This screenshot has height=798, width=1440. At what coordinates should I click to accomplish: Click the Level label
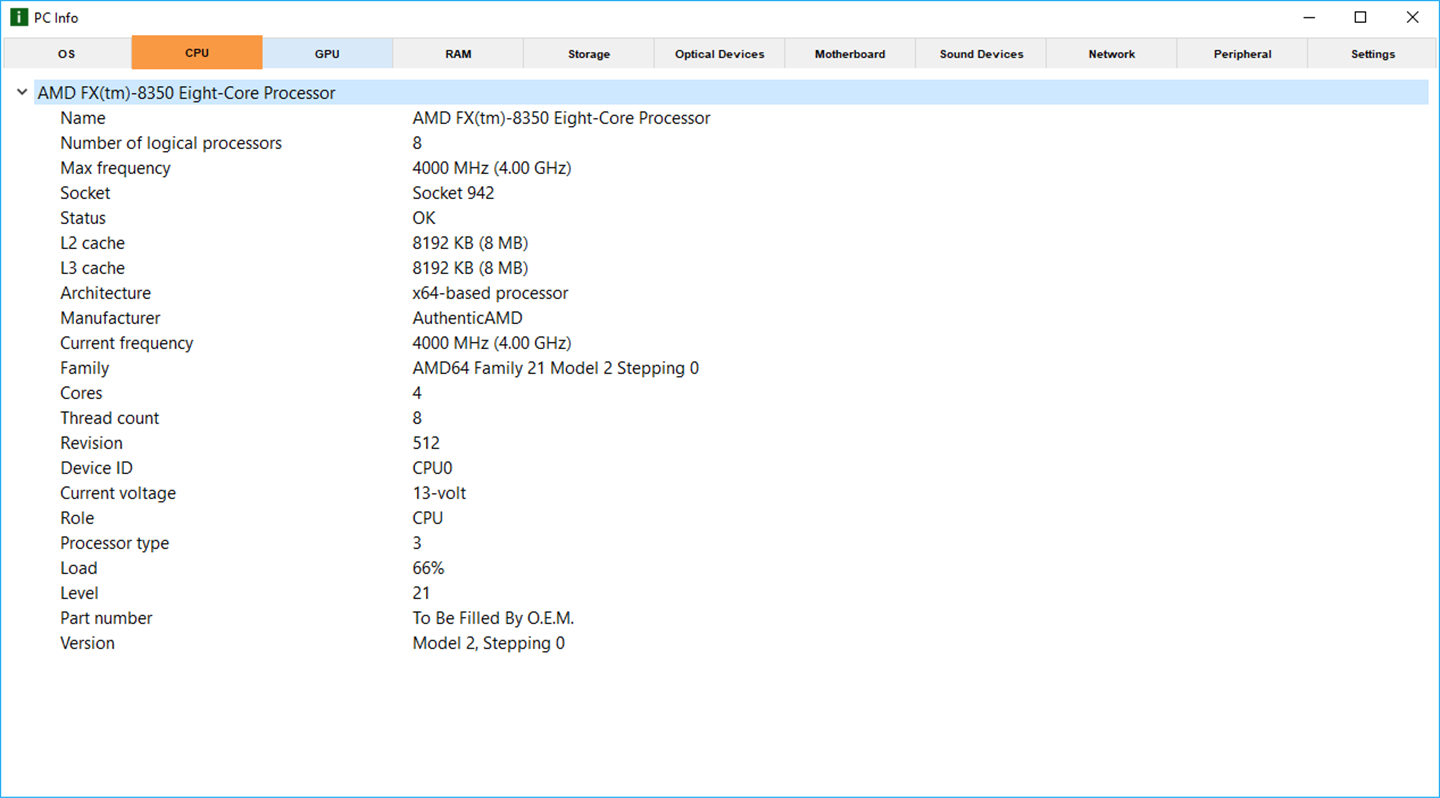79,593
